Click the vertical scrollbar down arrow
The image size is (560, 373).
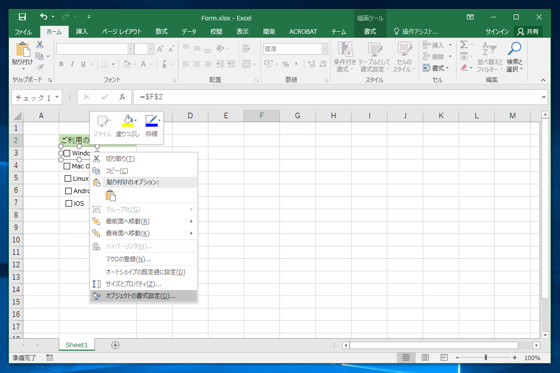click(545, 335)
